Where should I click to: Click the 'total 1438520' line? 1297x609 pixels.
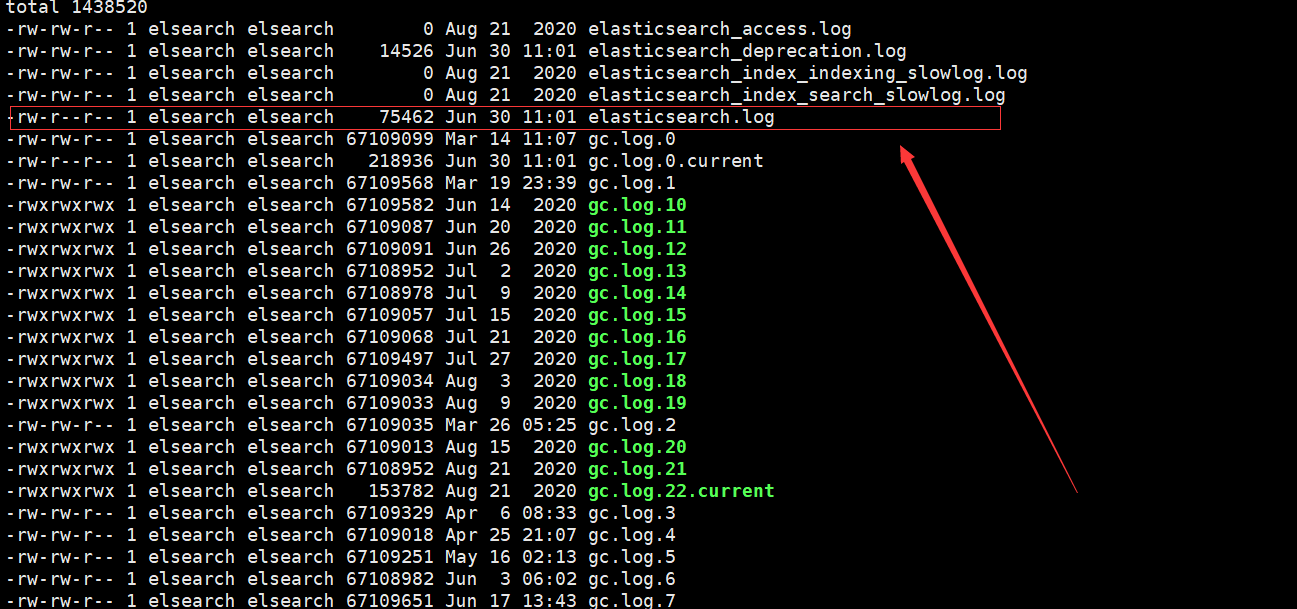pyautogui.click(x=77, y=7)
